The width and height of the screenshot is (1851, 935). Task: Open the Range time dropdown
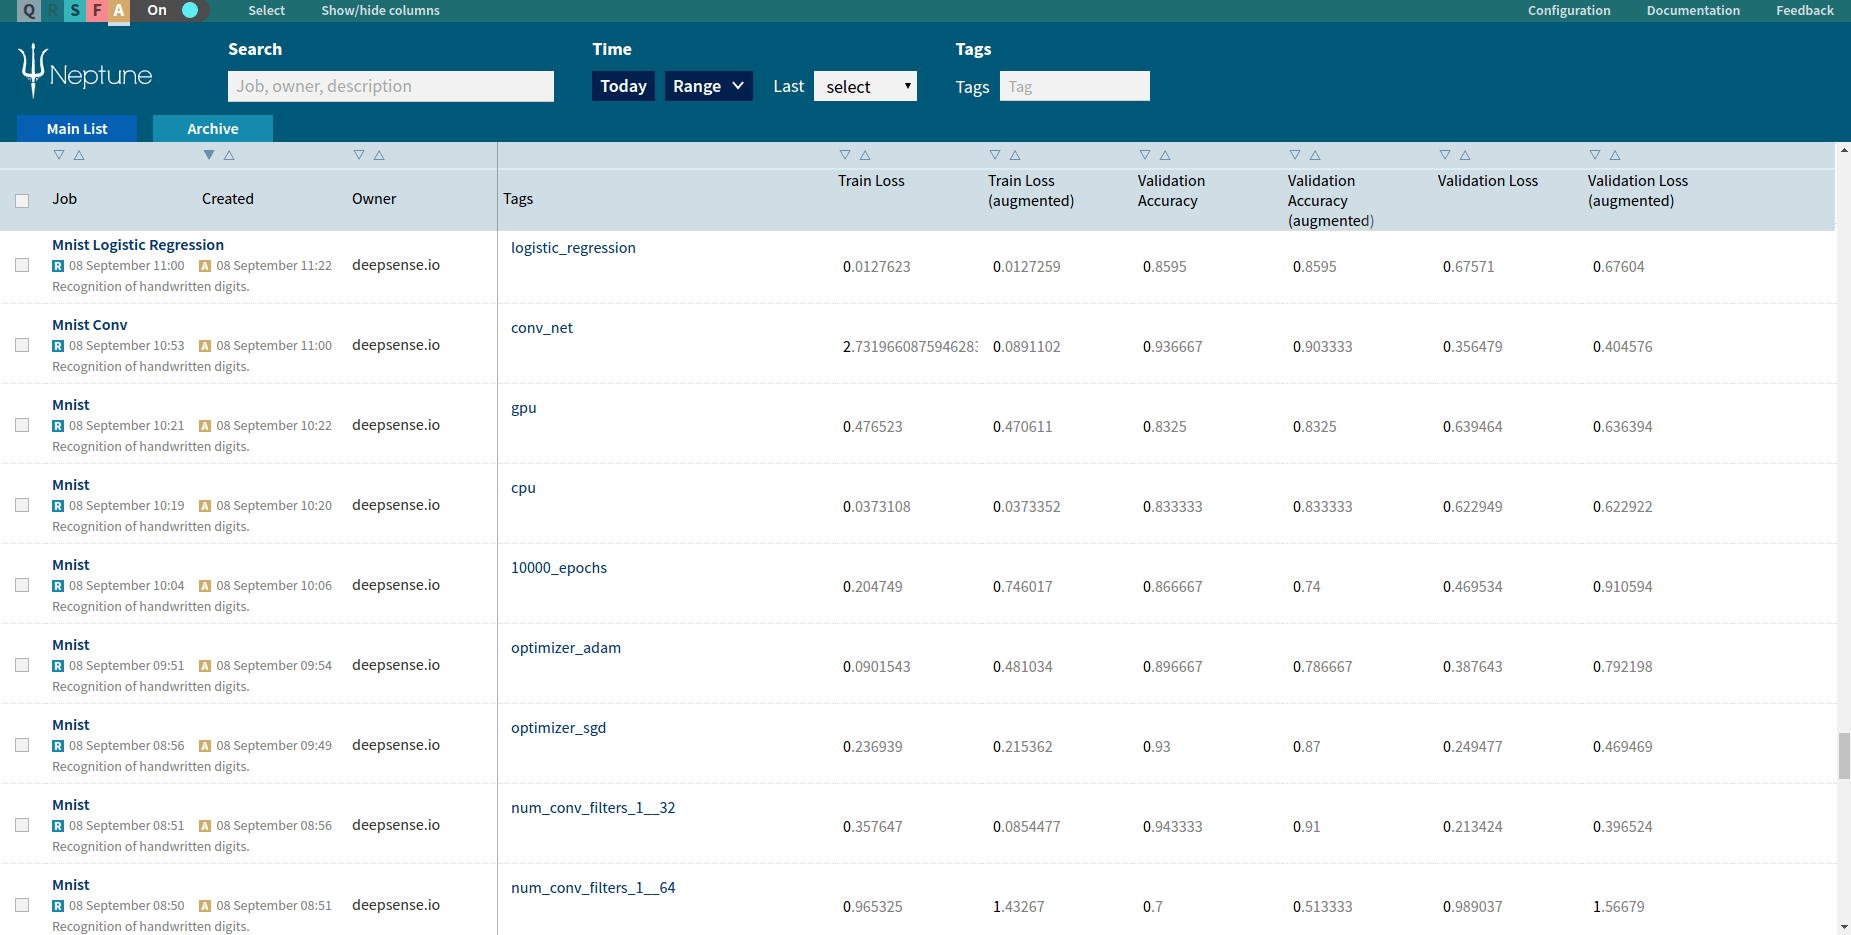click(708, 86)
